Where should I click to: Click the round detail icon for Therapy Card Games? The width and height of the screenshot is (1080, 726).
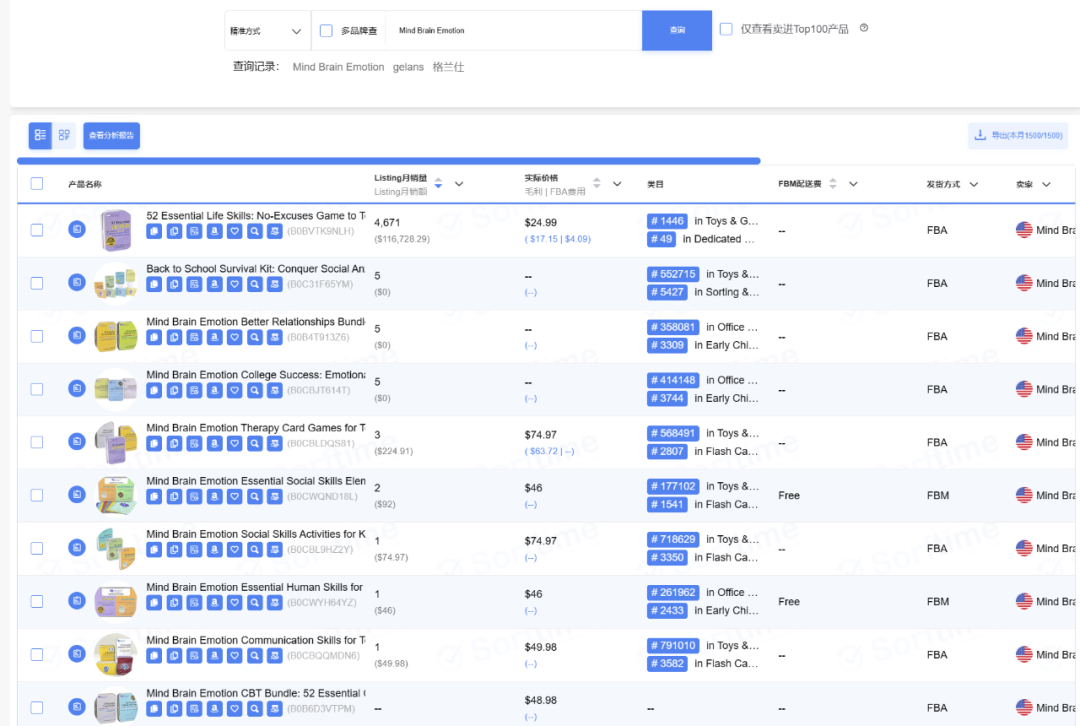click(x=76, y=442)
